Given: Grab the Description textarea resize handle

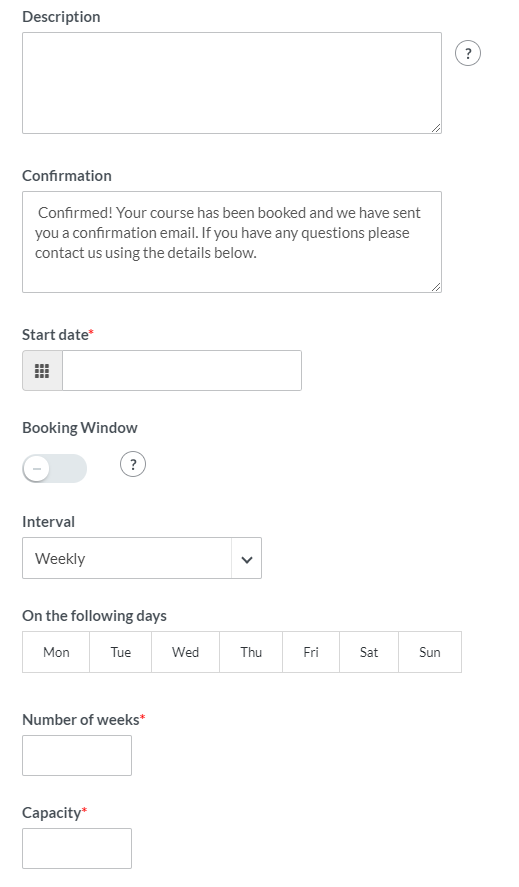Looking at the screenshot, I should [435, 128].
